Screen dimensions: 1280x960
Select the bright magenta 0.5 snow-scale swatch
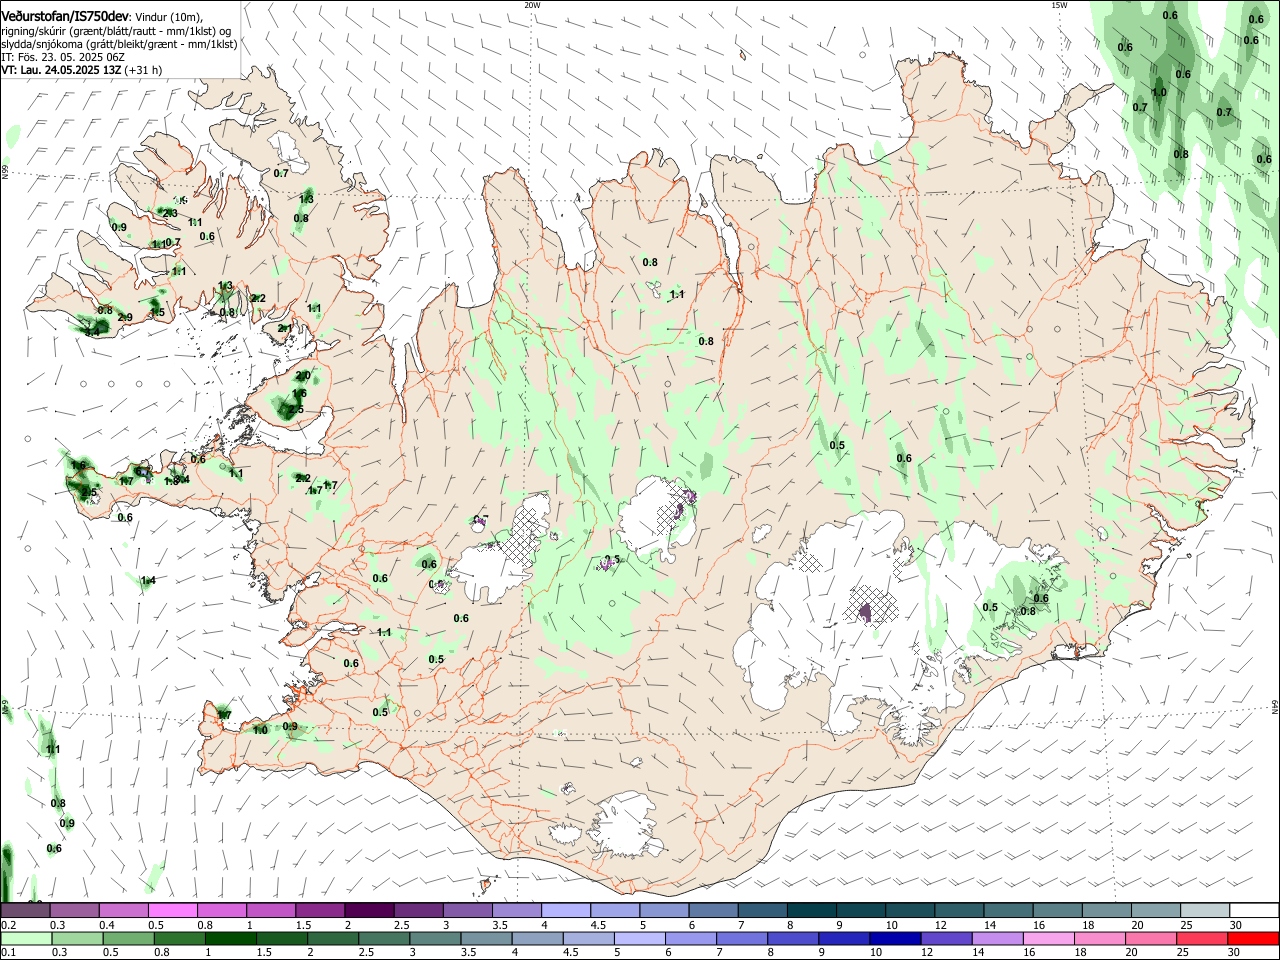click(173, 910)
